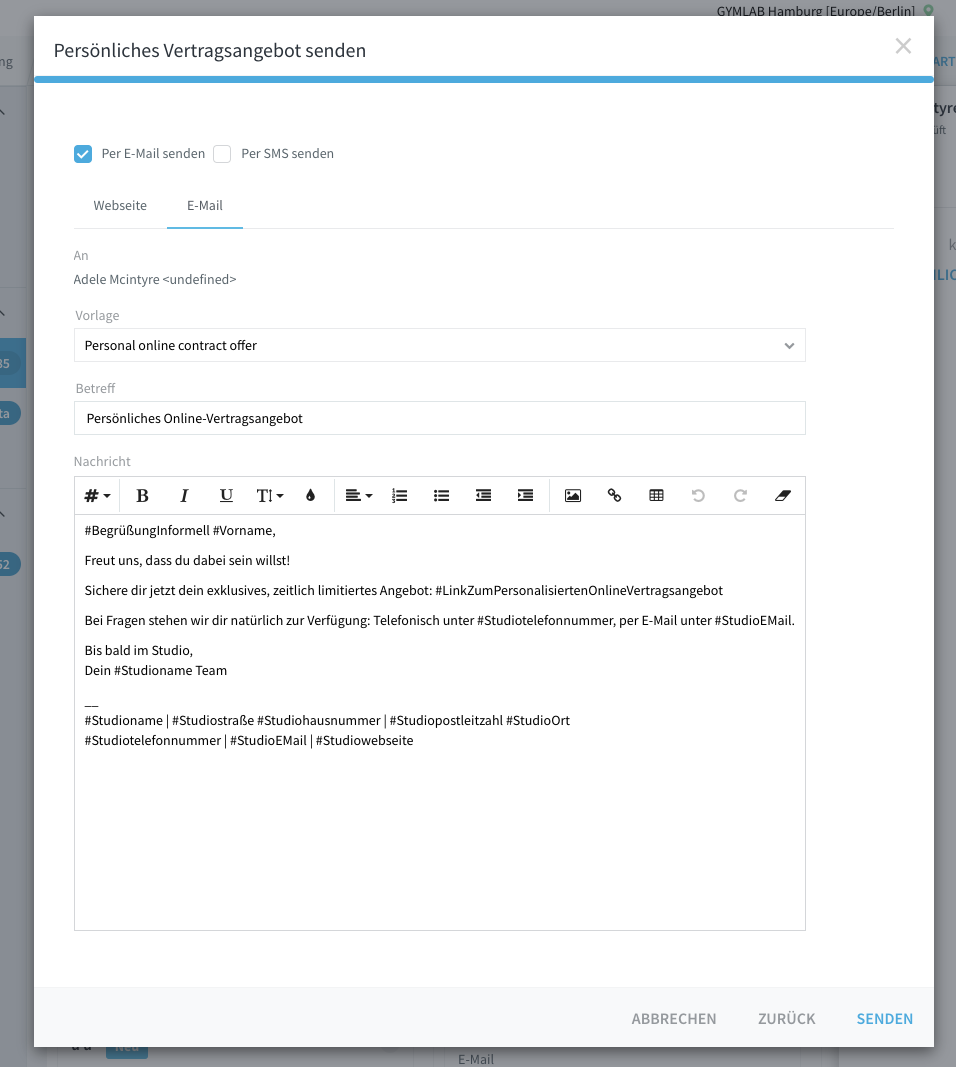This screenshot has width=956, height=1067.
Task: Select the E-Mail tab
Action: pyautogui.click(x=205, y=206)
